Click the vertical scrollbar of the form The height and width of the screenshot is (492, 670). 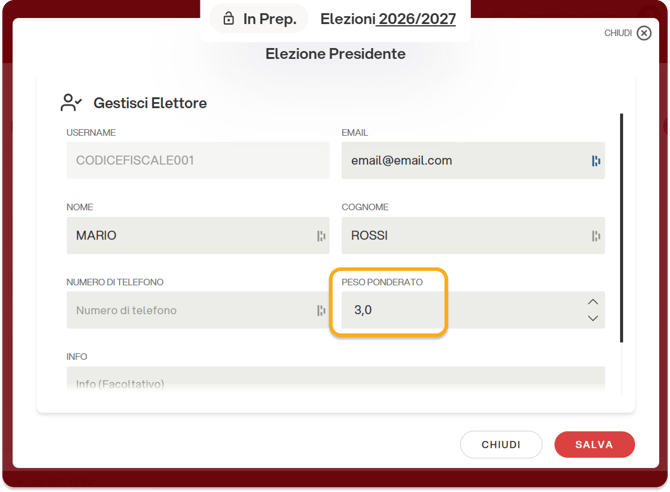point(621,228)
